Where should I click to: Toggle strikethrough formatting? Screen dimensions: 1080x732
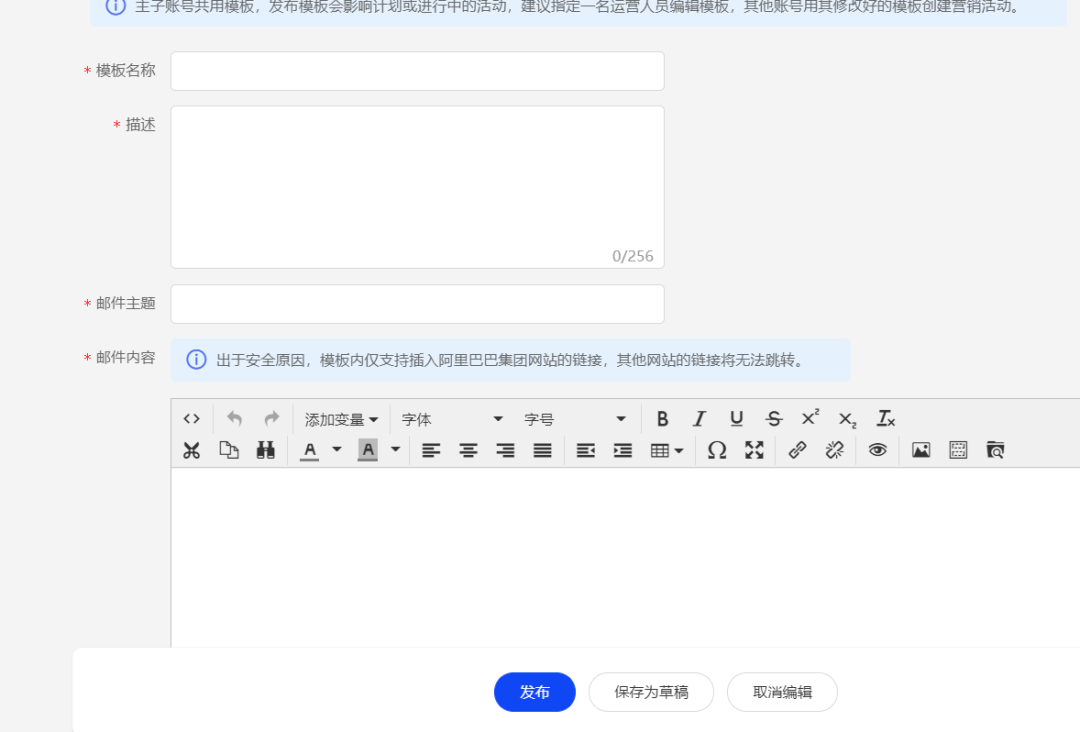[773, 418]
